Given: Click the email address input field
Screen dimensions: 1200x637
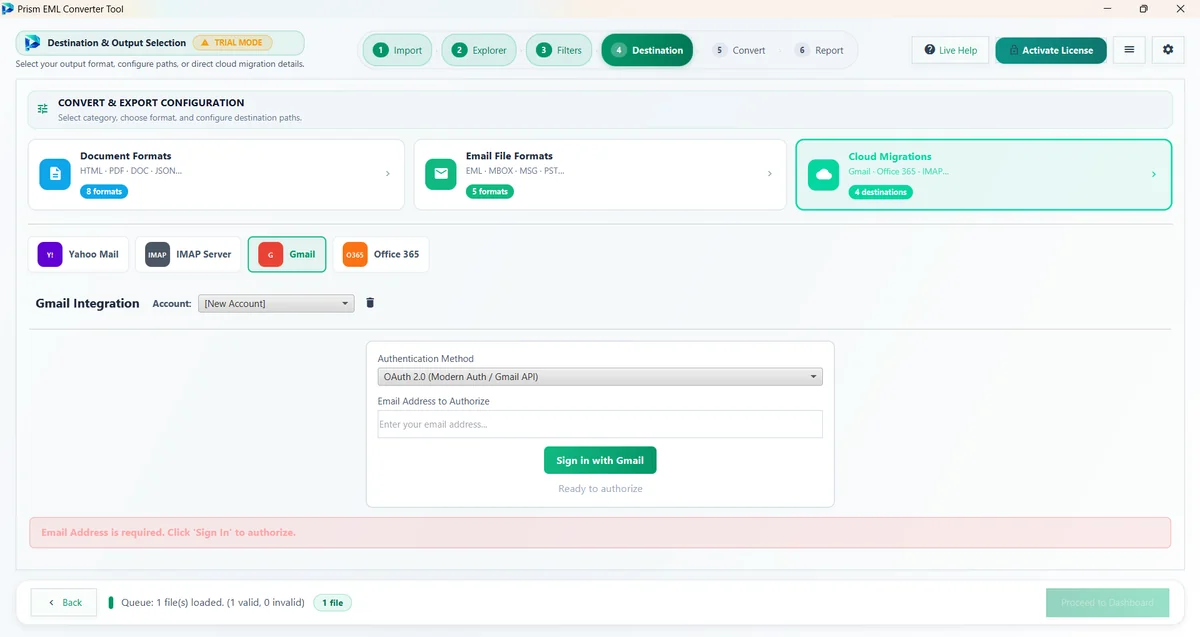Looking at the screenshot, I should pos(600,424).
